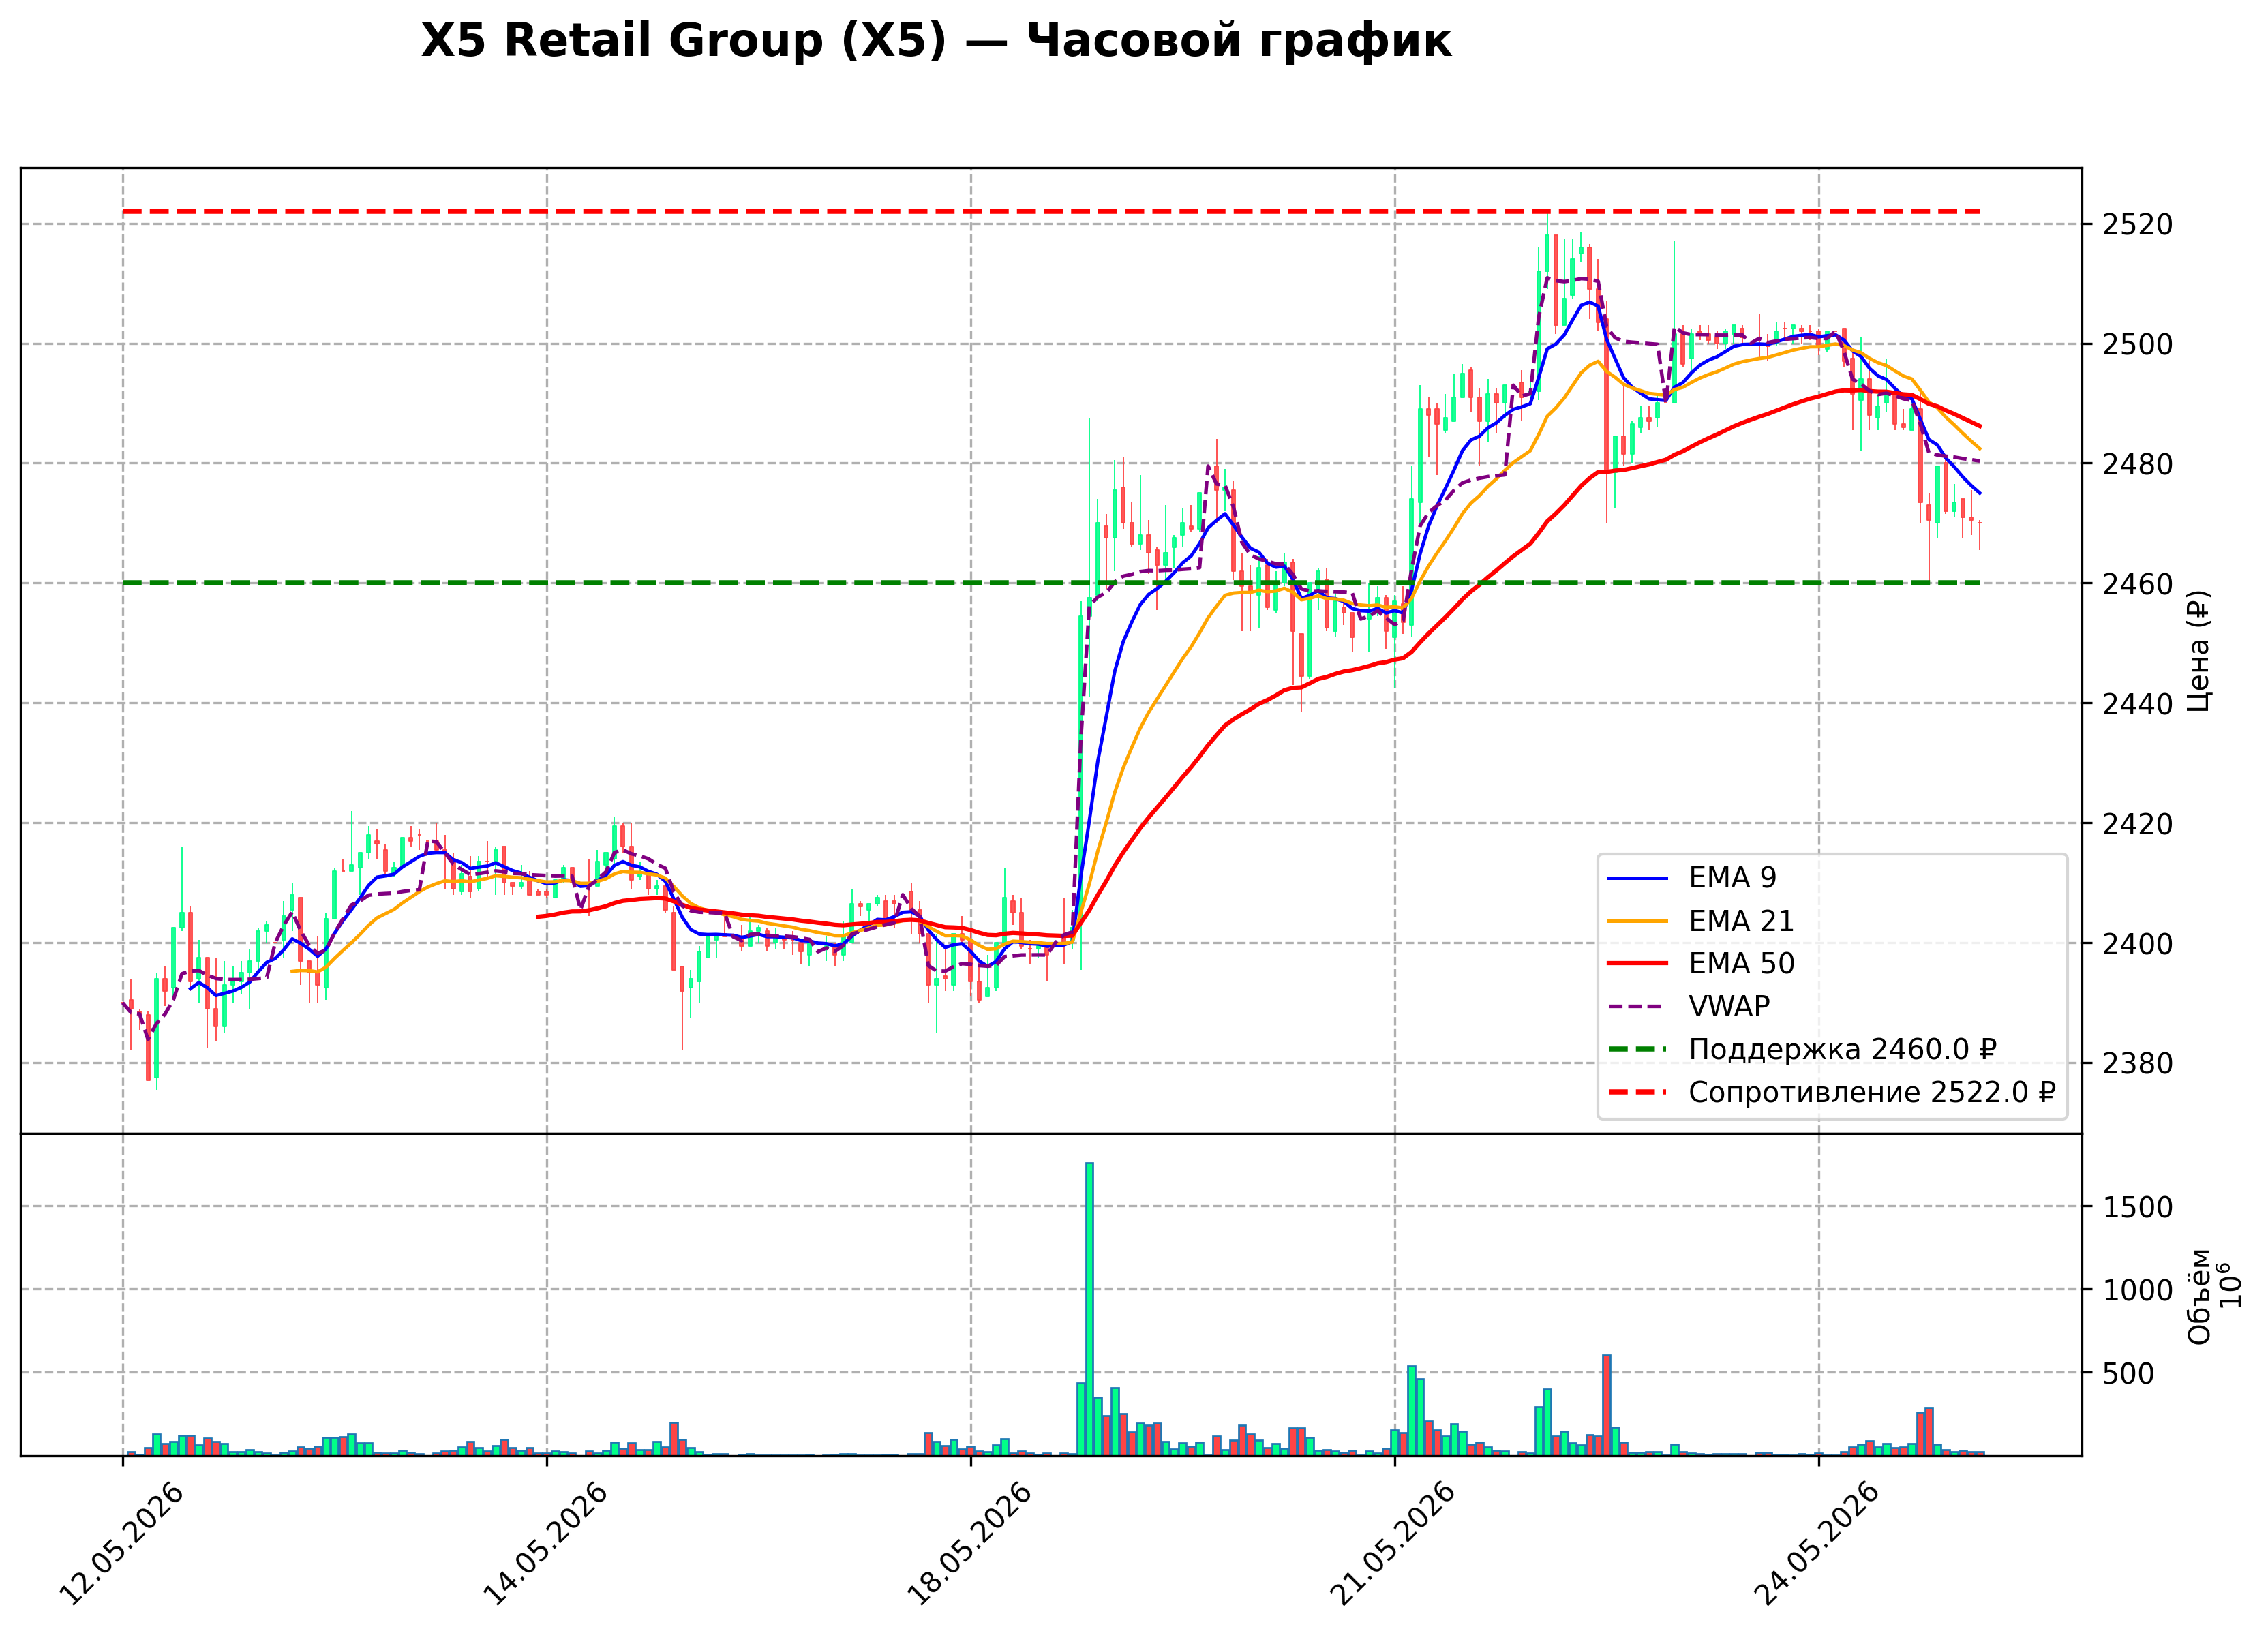This screenshot has height=1631, width=2268.
Task: Click the orange EMA 21 legend line sample
Action: pyautogui.click(x=1638, y=921)
